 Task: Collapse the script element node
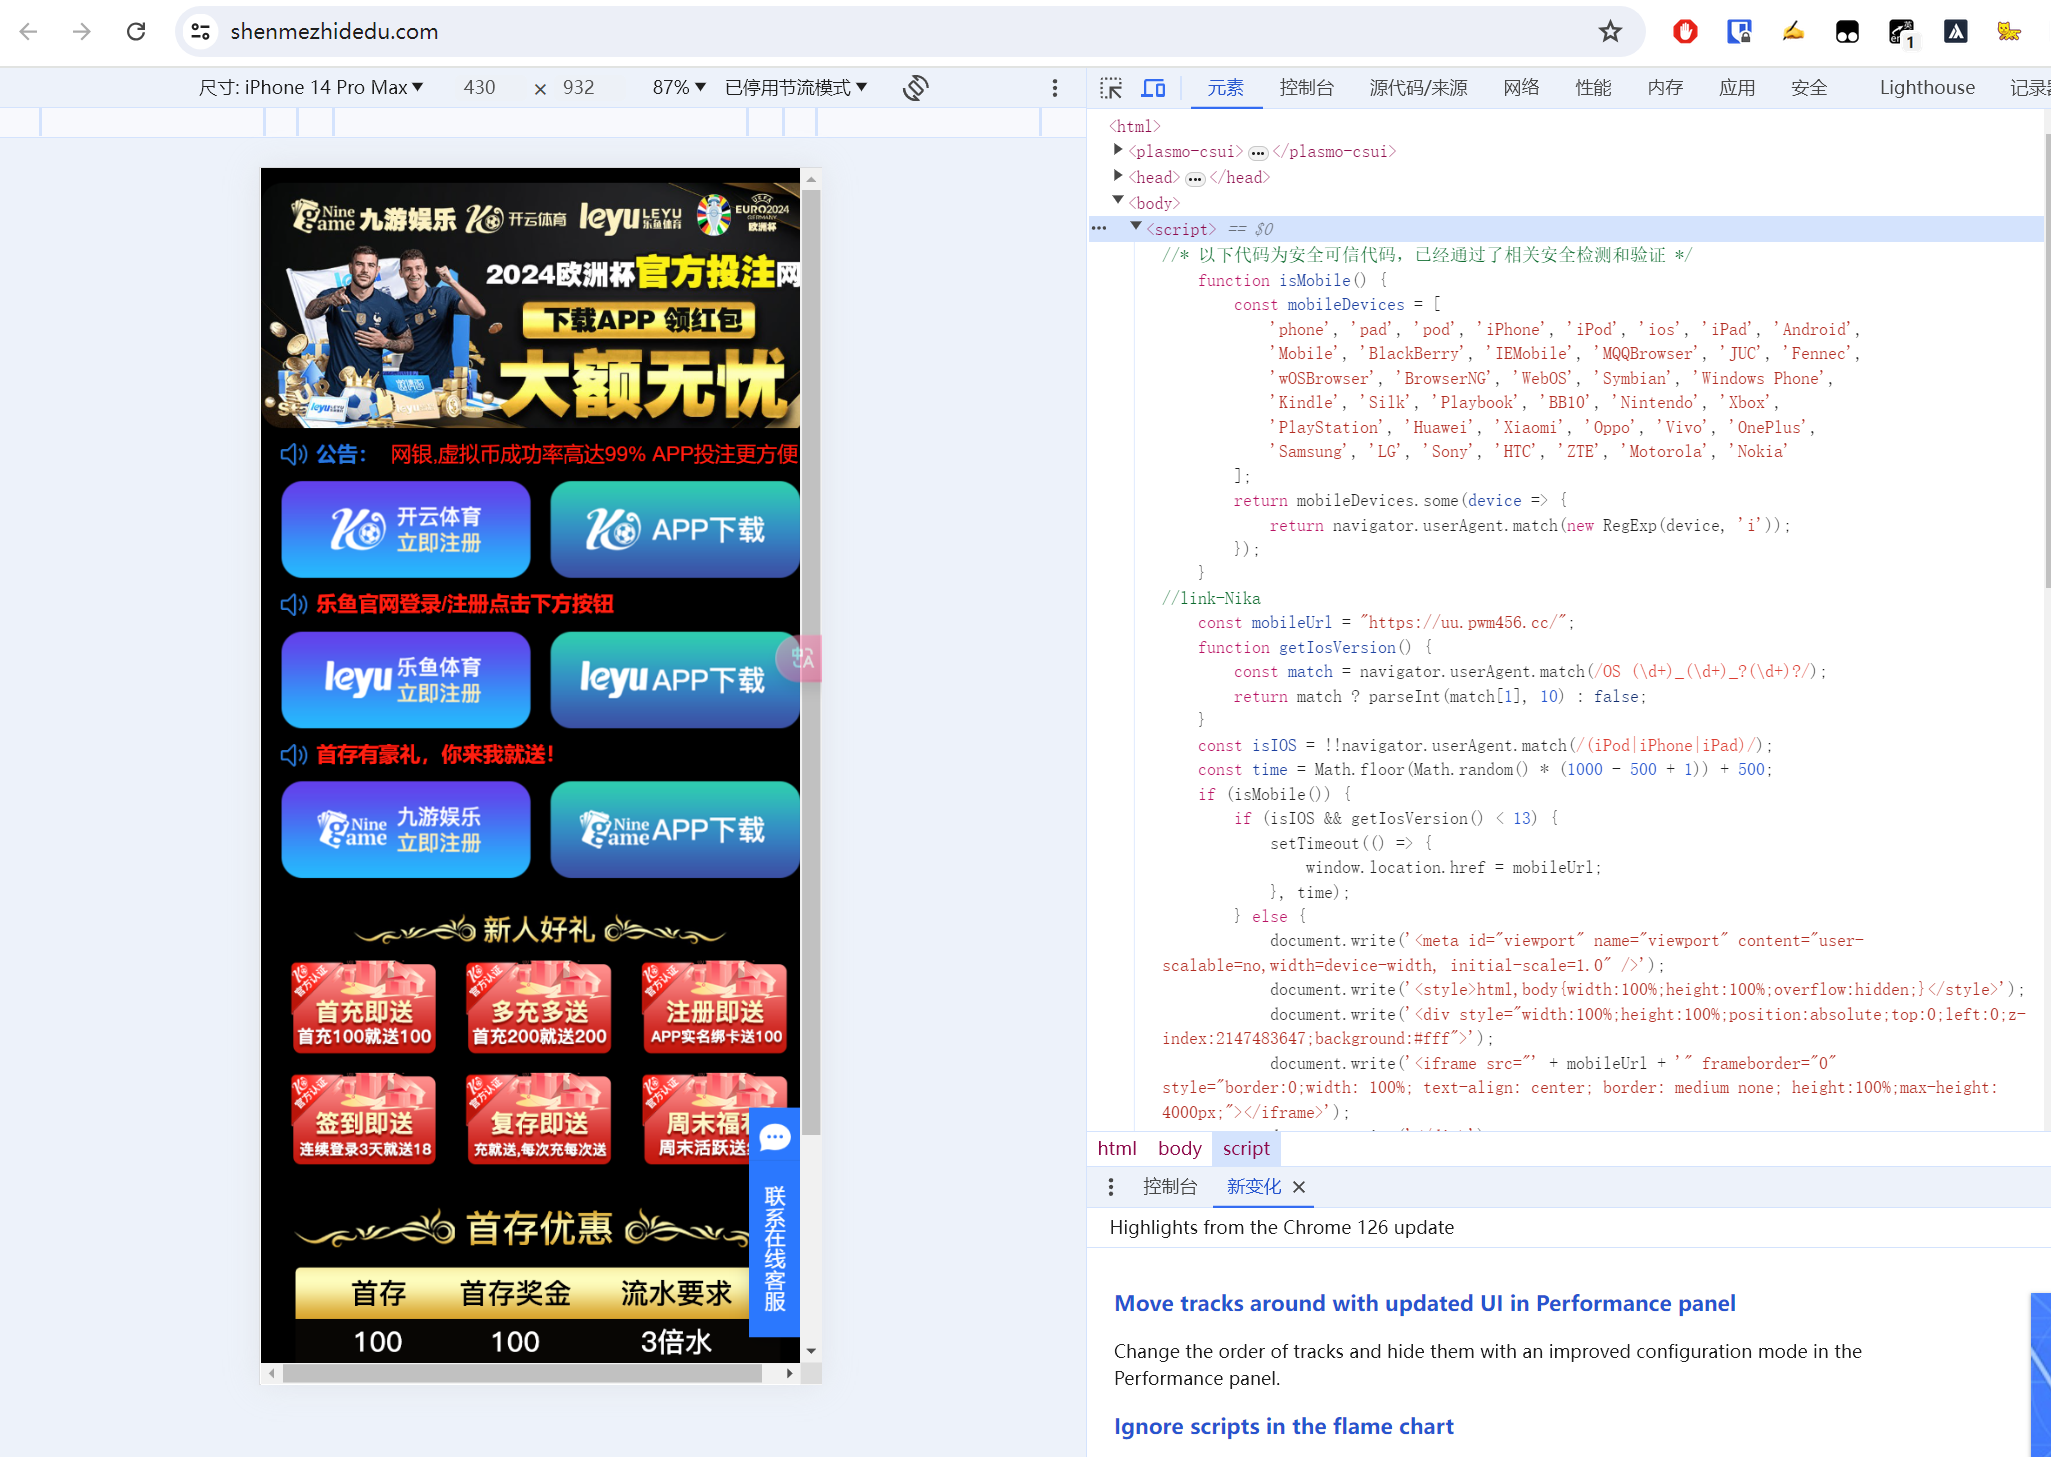pyautogui.click(x=1136, y=227)
